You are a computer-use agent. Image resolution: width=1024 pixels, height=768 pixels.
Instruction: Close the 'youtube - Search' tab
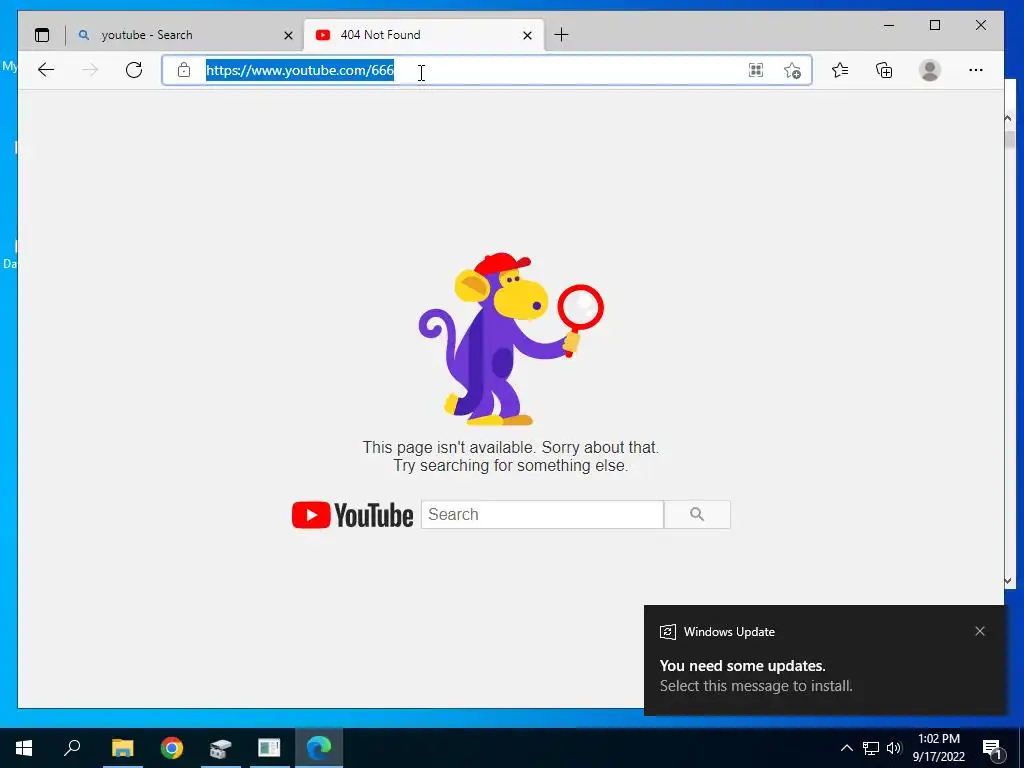click(x=288, y=35)
